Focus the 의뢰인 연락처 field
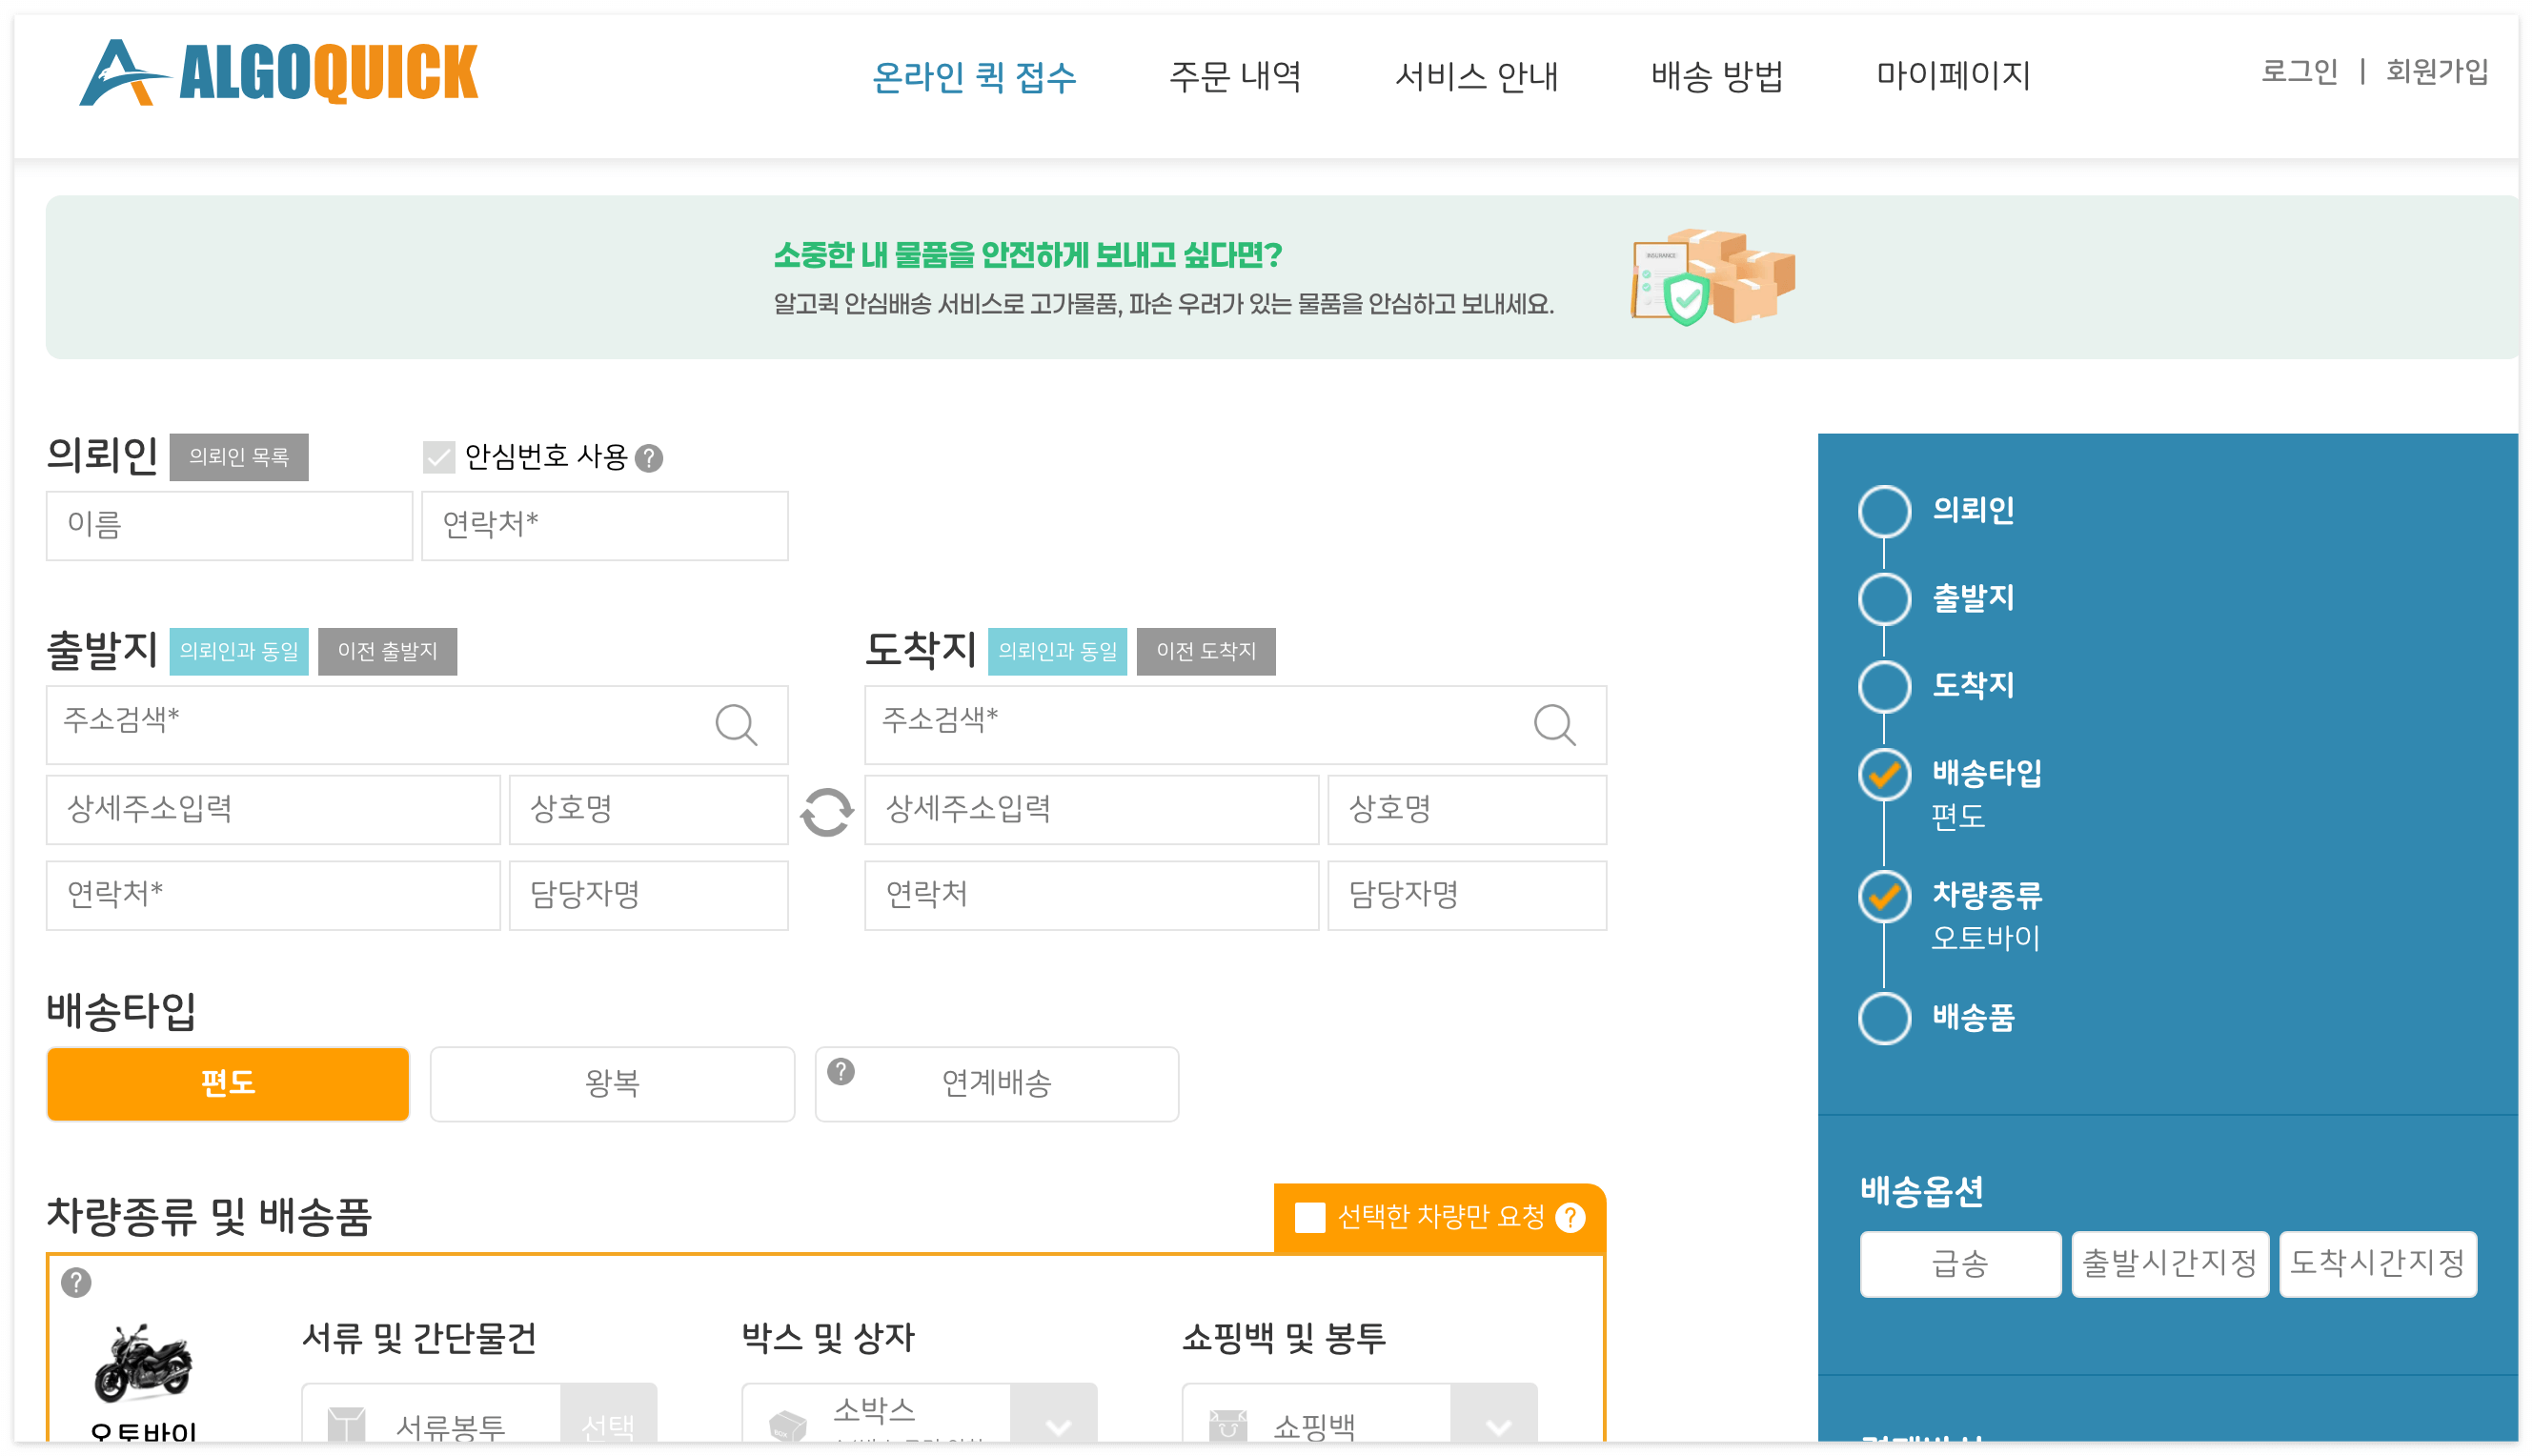This screenshot has width=2533, height=1456. 604,525
